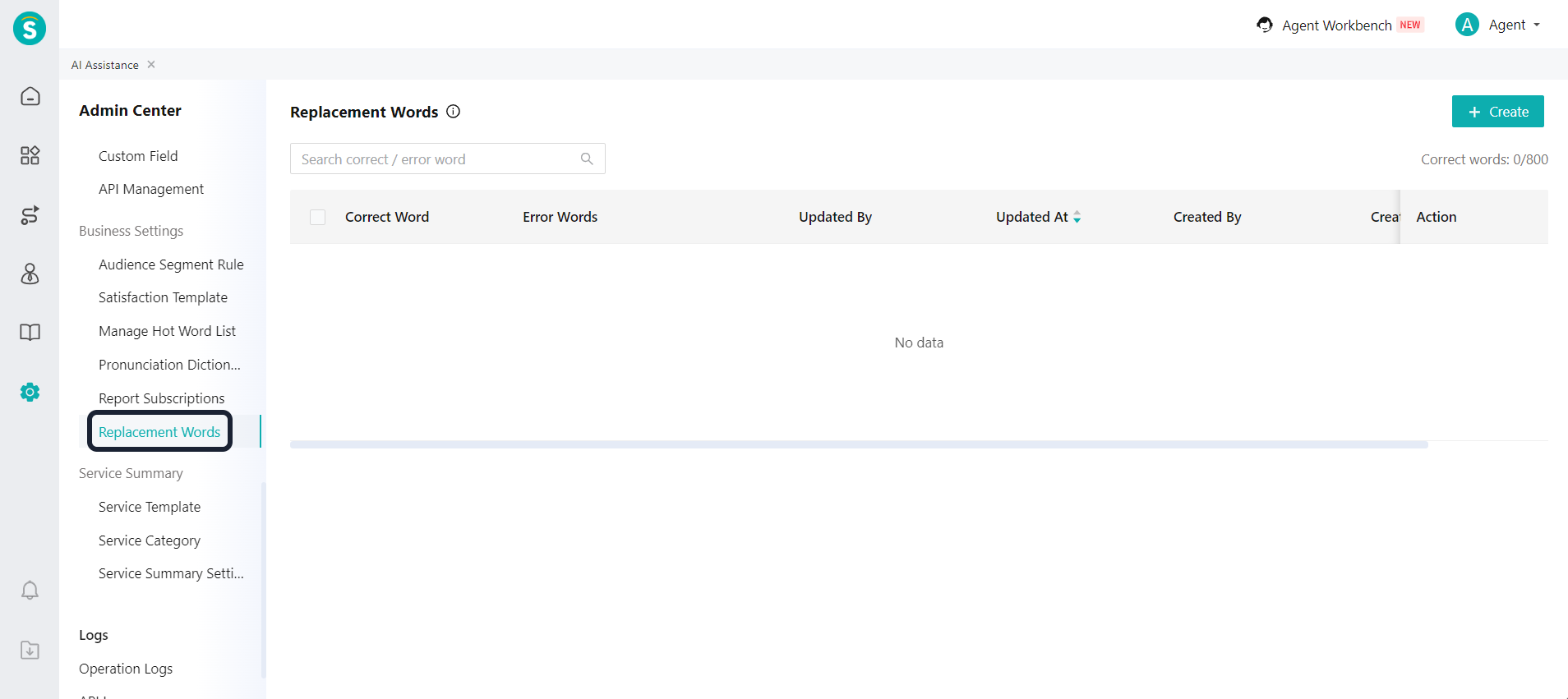Open the apps grid icon in sidebar
The height and width of the screenshot is (699, 1568).
tap(30, 155)
